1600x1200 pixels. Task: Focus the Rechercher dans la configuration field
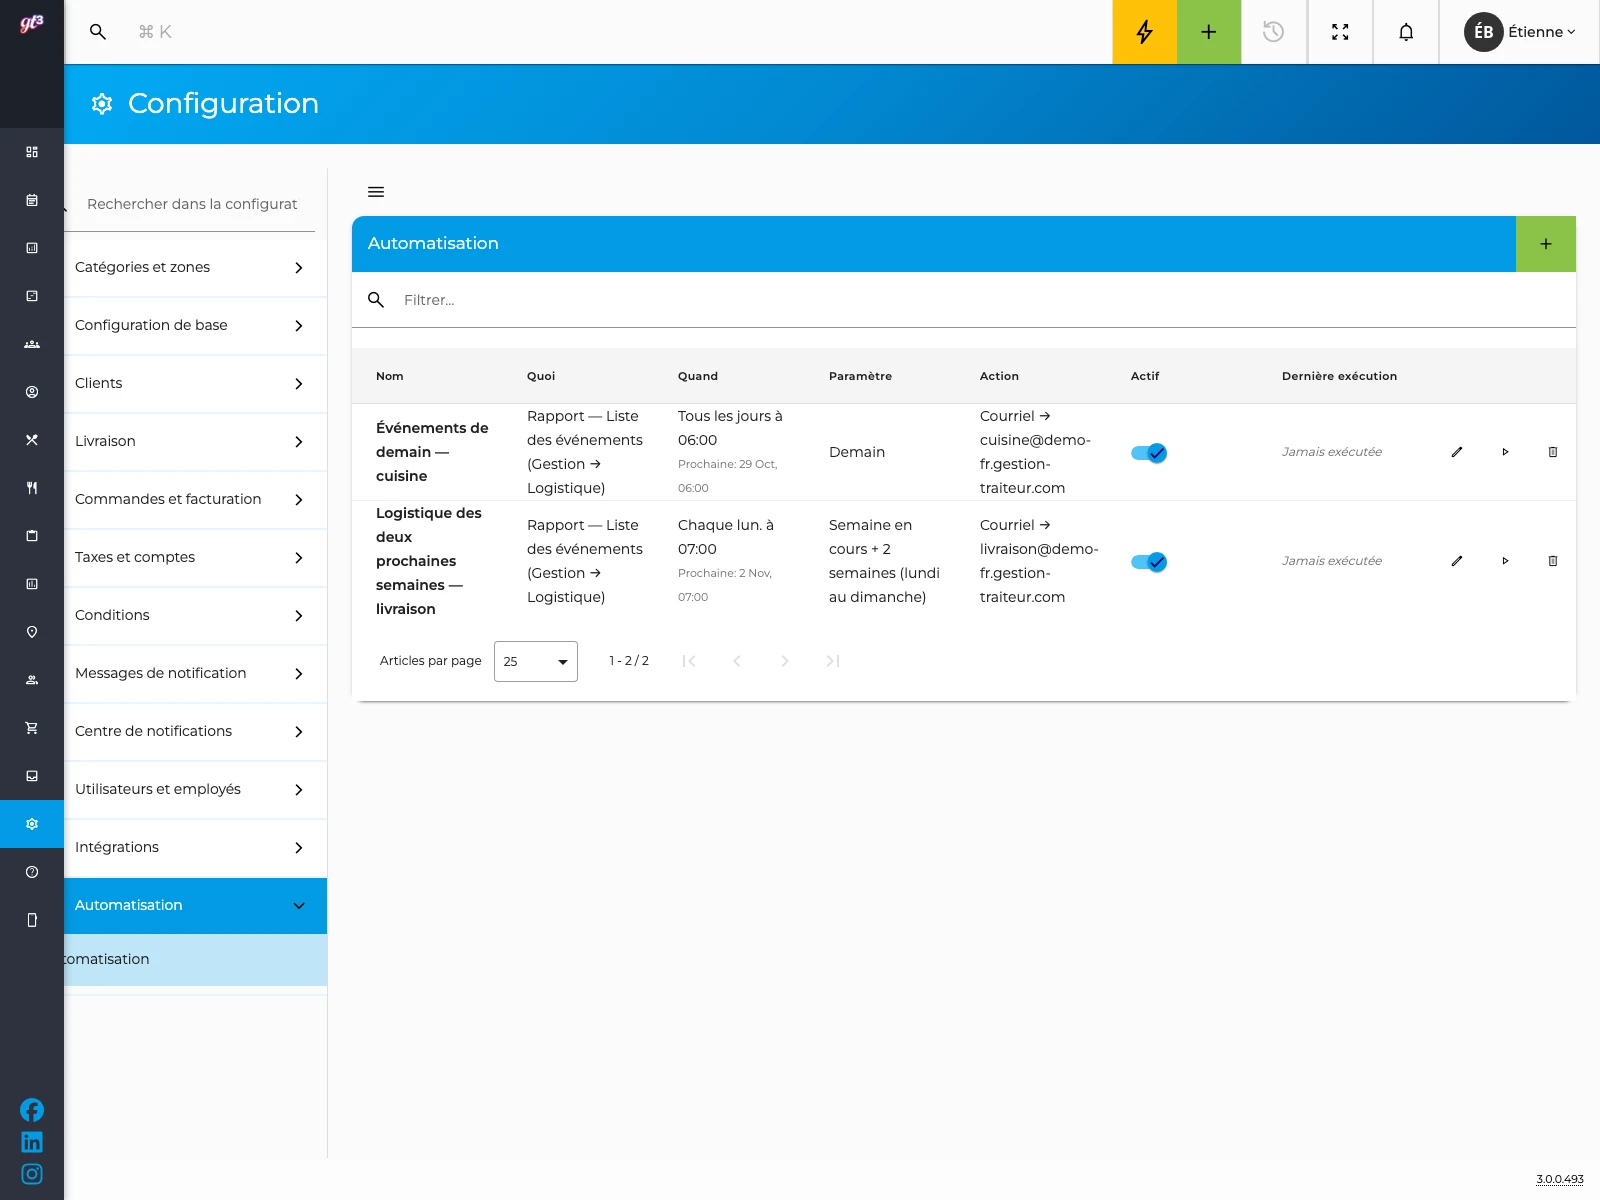click(192, 204)
